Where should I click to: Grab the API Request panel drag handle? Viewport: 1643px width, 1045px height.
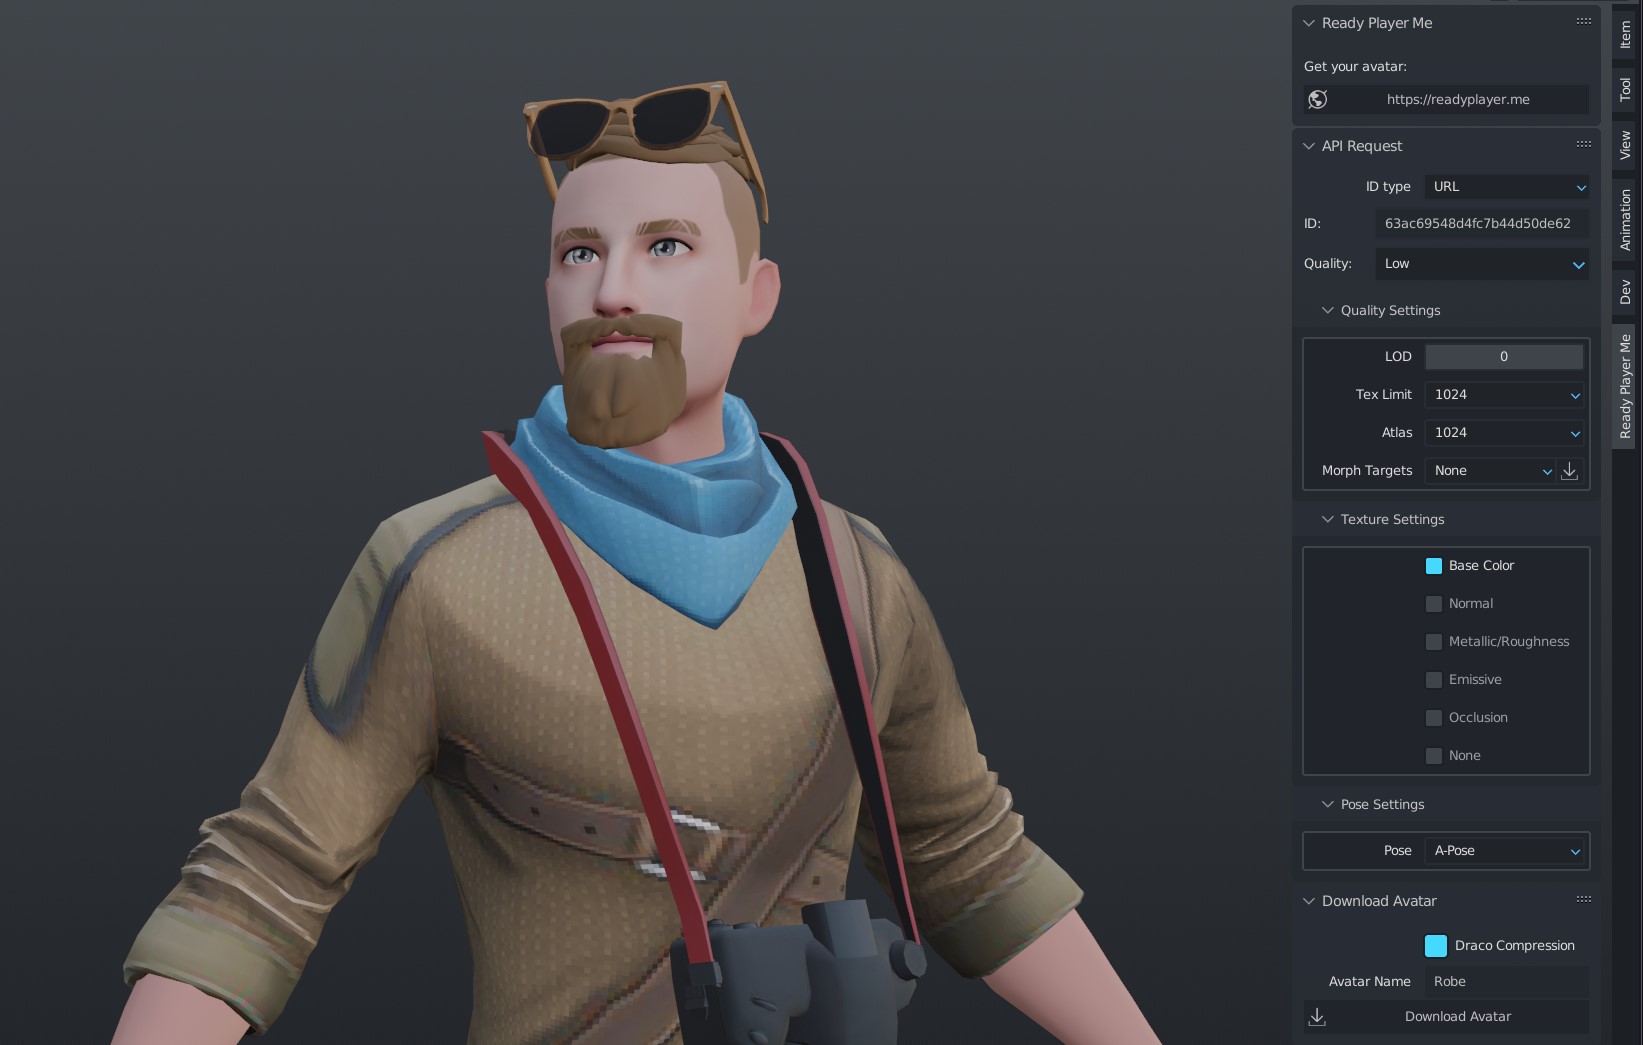(x=1583, y=145)
